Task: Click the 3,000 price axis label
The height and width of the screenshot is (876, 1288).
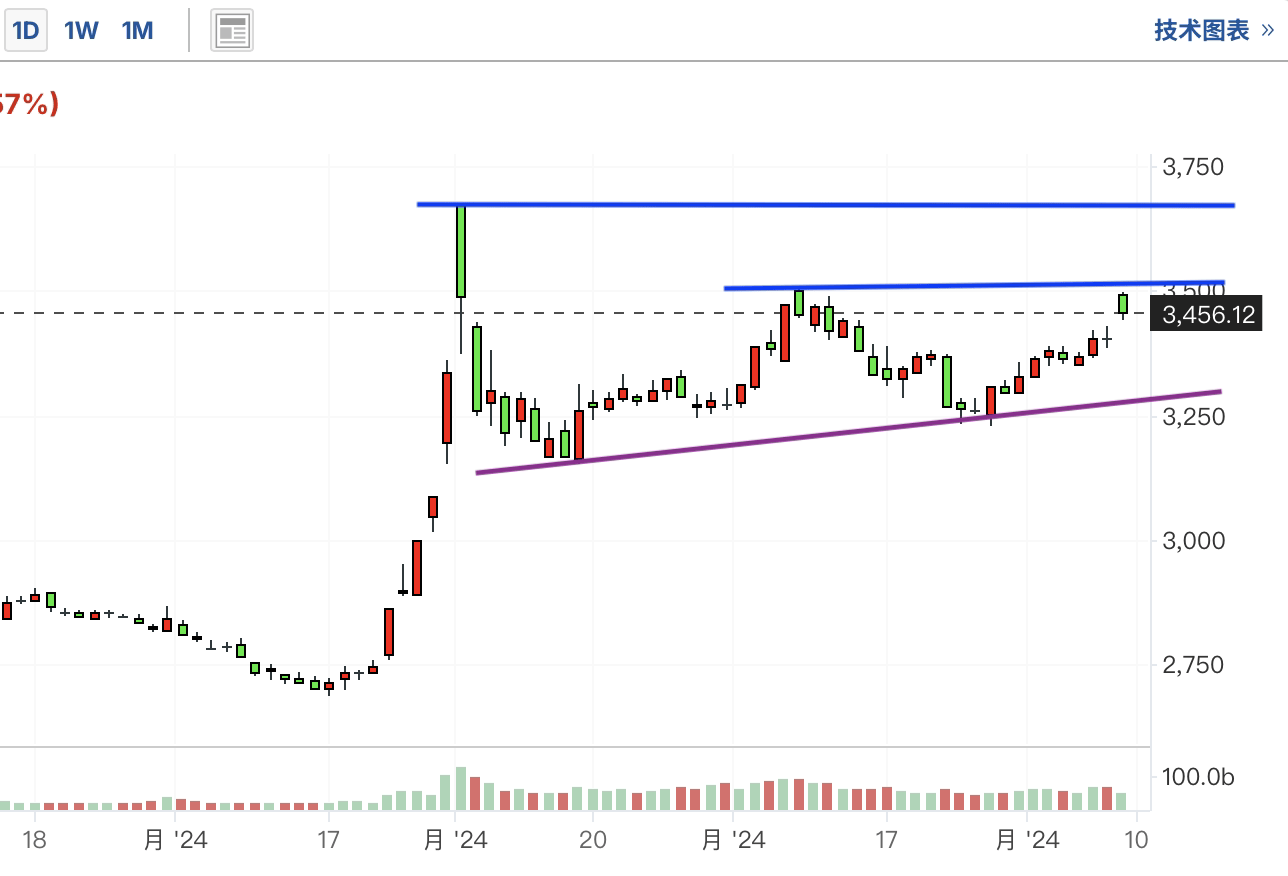Action: pos(1193,541)
